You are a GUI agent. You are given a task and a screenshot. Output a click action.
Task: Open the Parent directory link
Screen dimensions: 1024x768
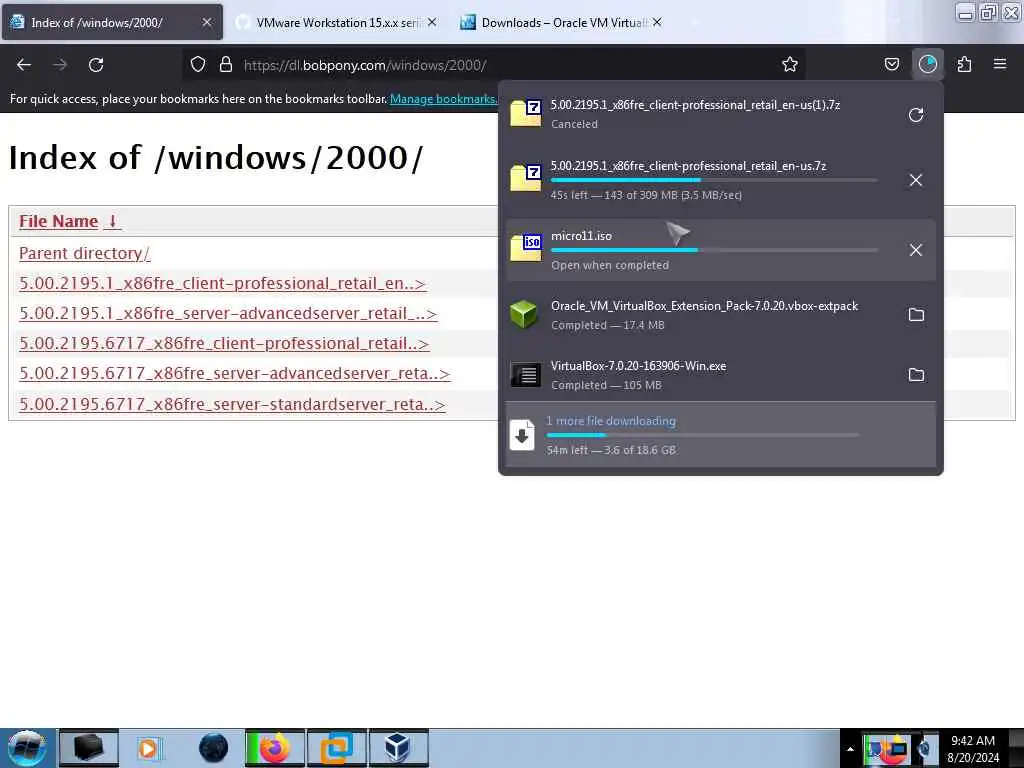point(84,253)
